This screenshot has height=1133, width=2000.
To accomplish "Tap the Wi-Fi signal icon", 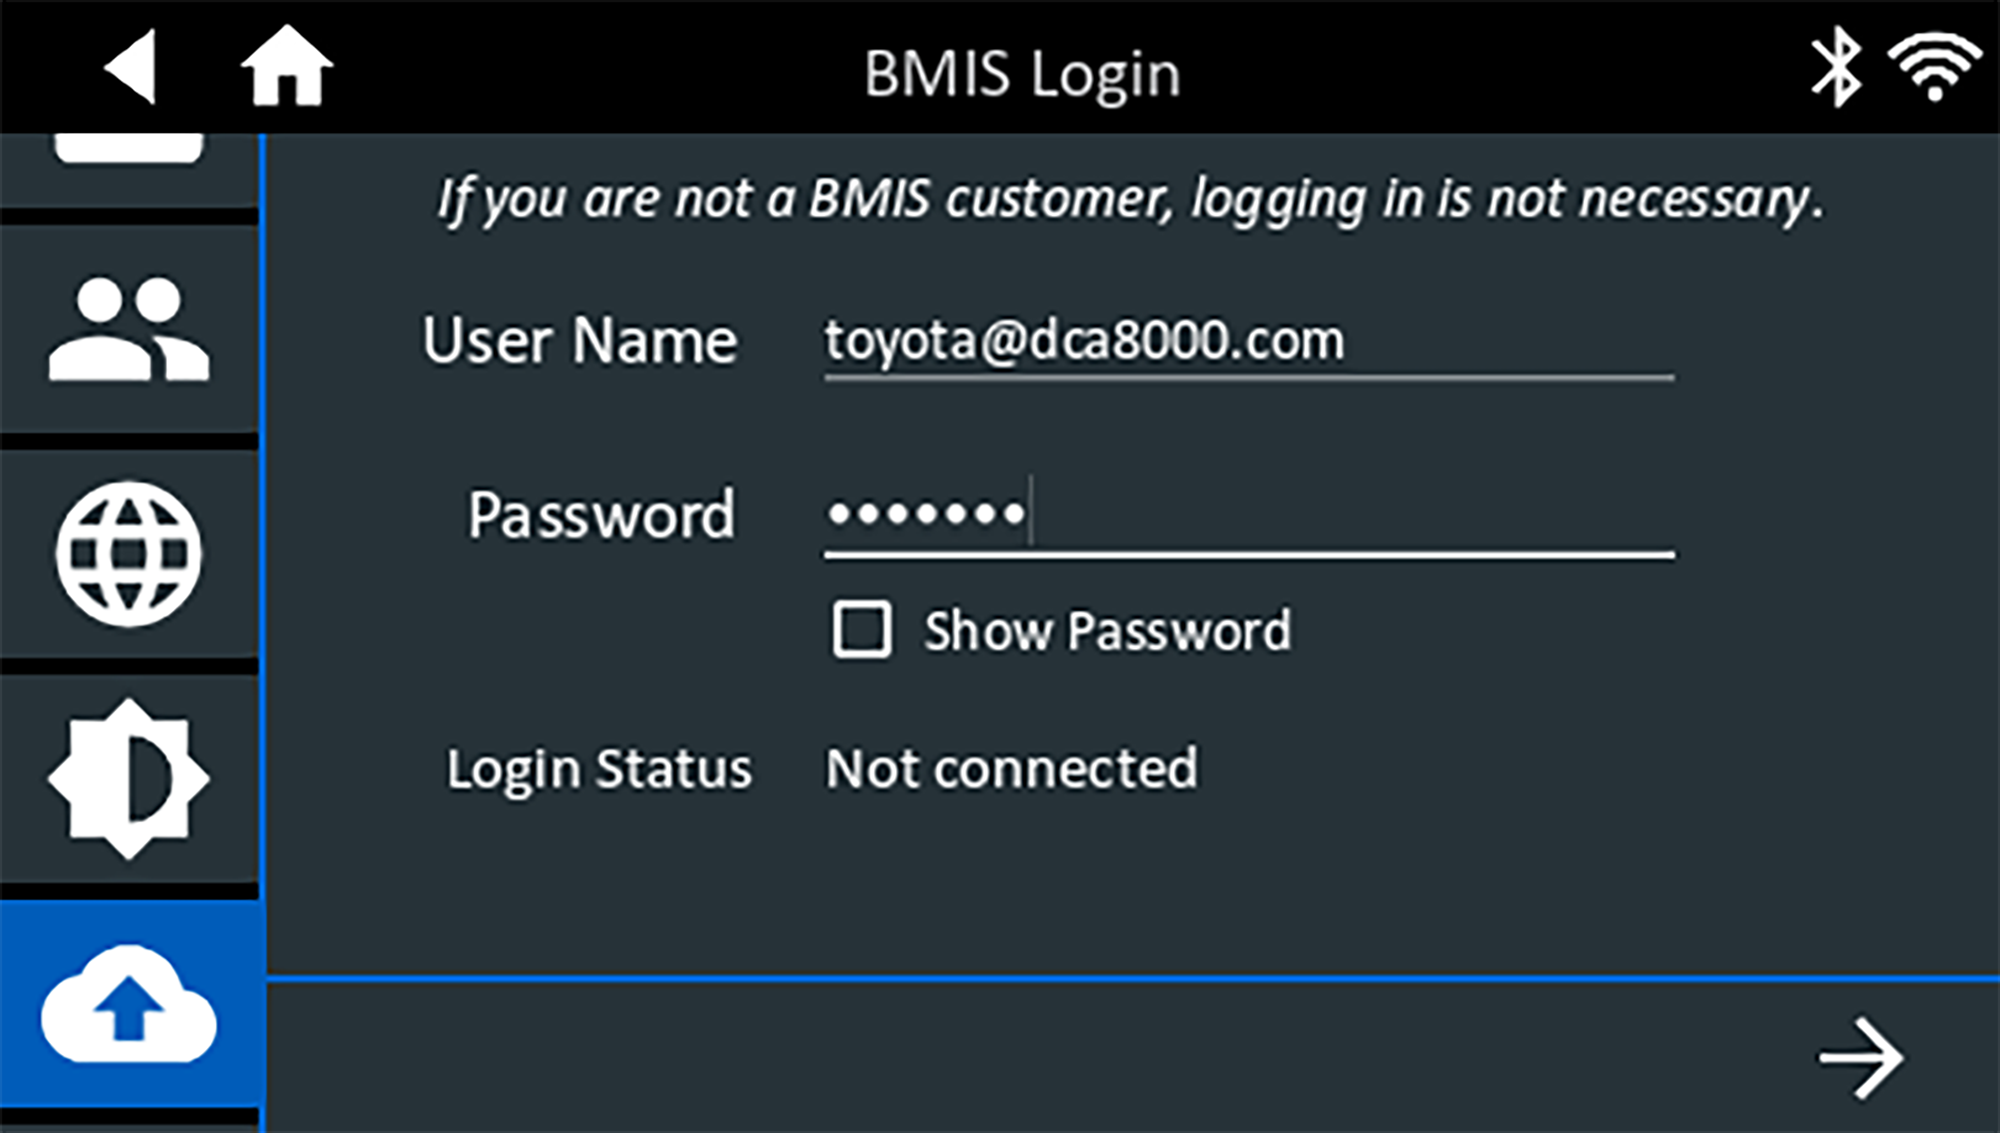I will [1934, 67].
